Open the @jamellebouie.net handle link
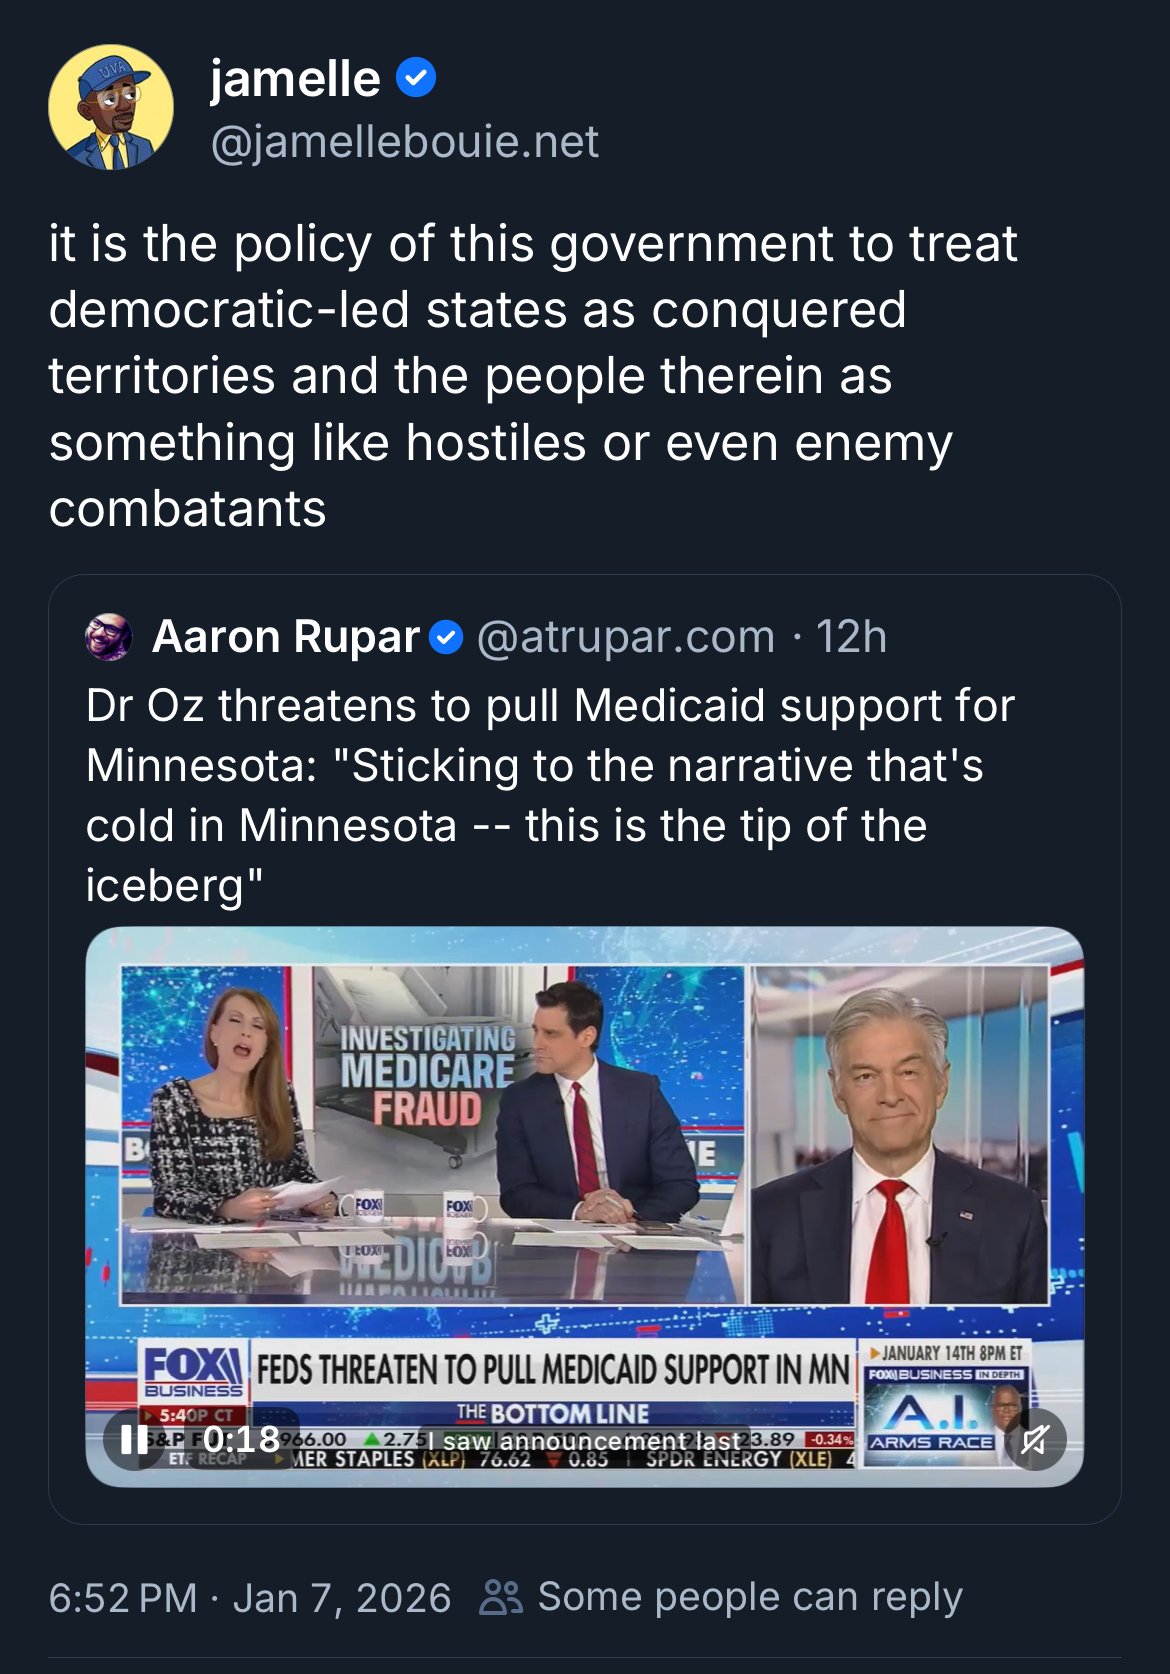The image size is (1170, 1674). (404, 141)
